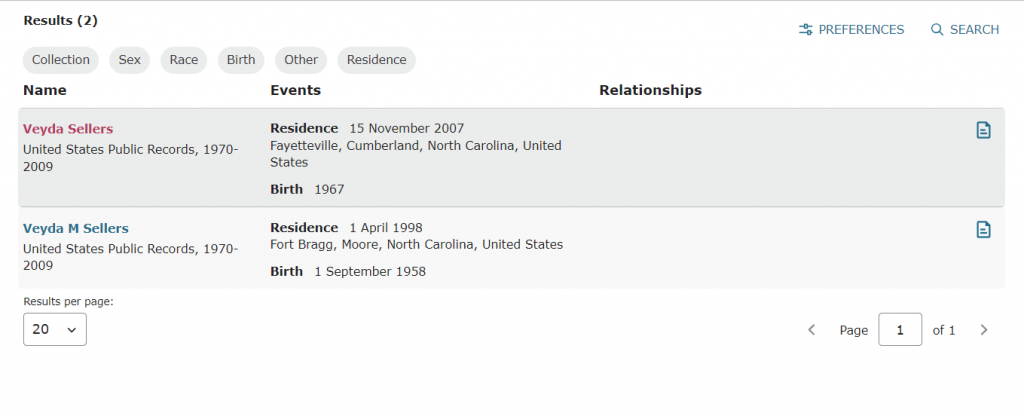The height and width of the screenshot is (416, 1024).
Task: Open Veyda M Sellers record link
Action: pyautogui.click(x=76, y=229)
